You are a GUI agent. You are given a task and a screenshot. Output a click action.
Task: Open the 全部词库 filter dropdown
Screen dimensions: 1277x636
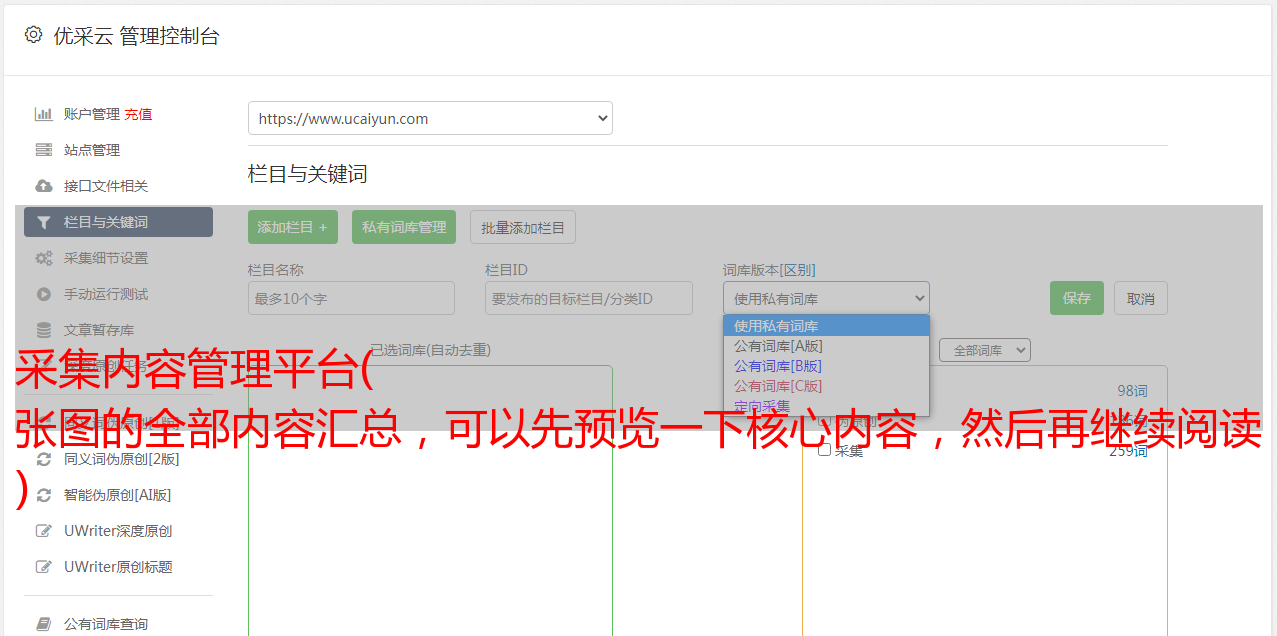click(x=985, y=350)
